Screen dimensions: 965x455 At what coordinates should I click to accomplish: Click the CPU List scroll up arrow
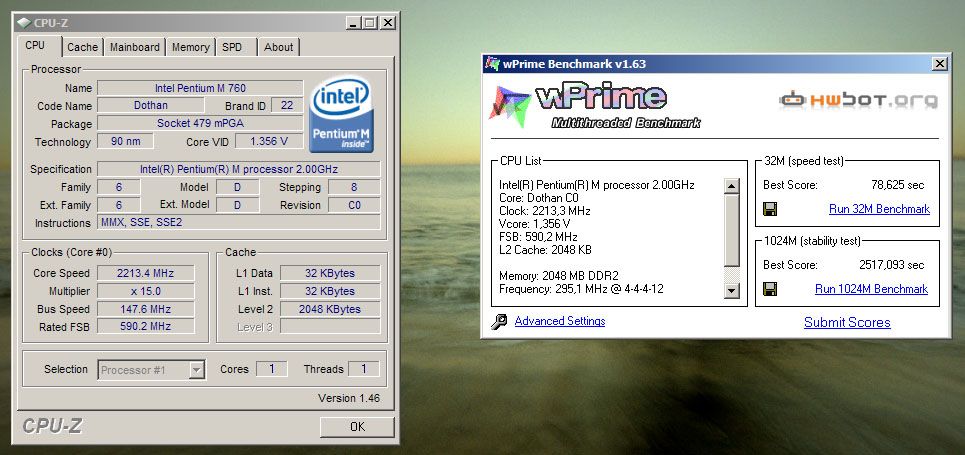click(x=732, y=186)
